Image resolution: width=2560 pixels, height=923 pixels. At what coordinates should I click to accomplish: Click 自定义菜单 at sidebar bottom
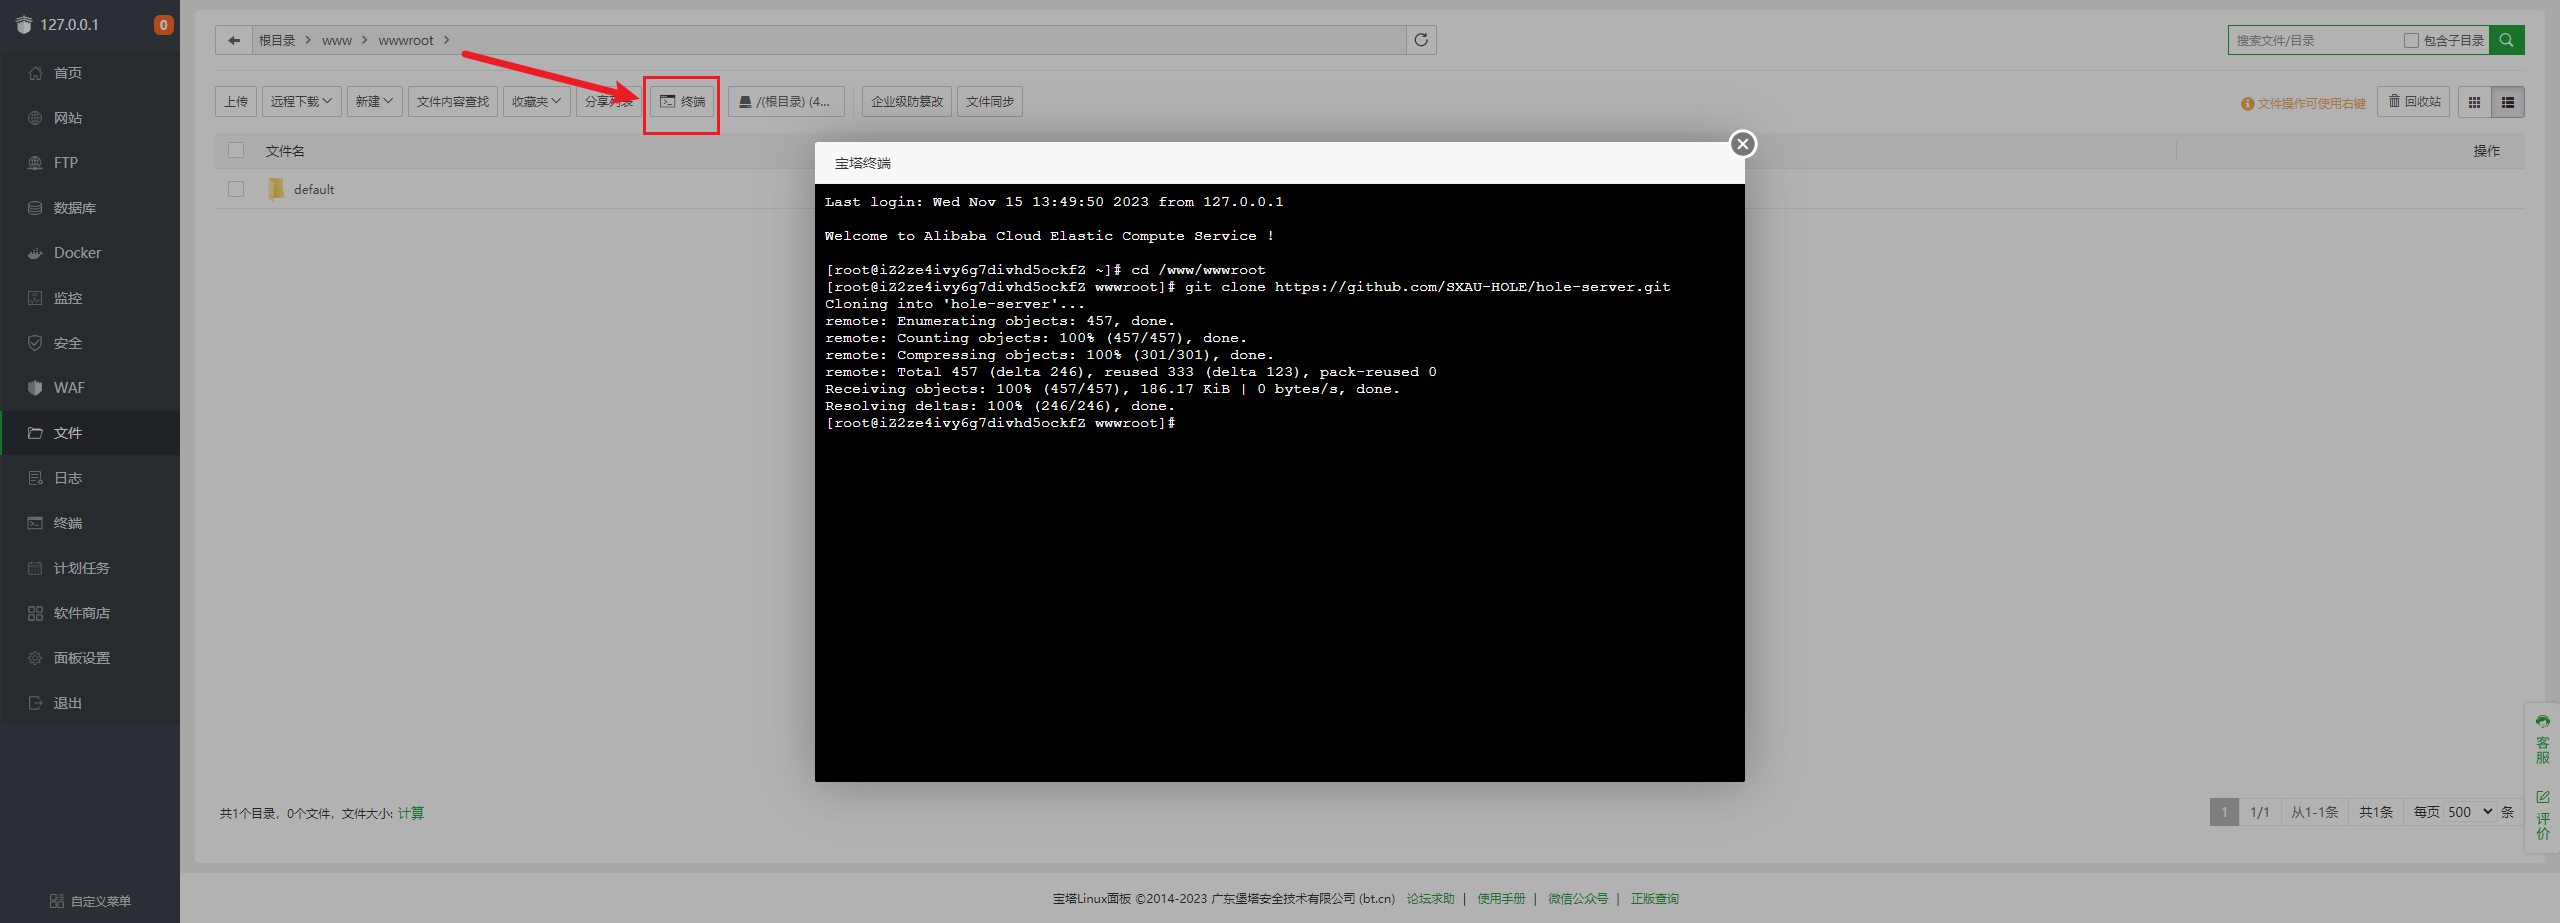pos(90,901)
